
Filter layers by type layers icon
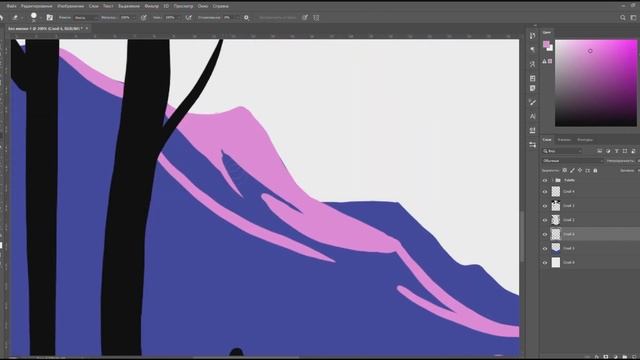click(616, 151)
